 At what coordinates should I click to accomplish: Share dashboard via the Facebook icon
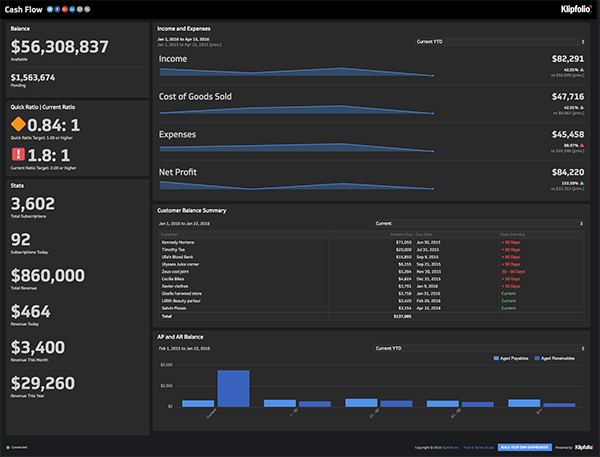[x=57, y=10]
